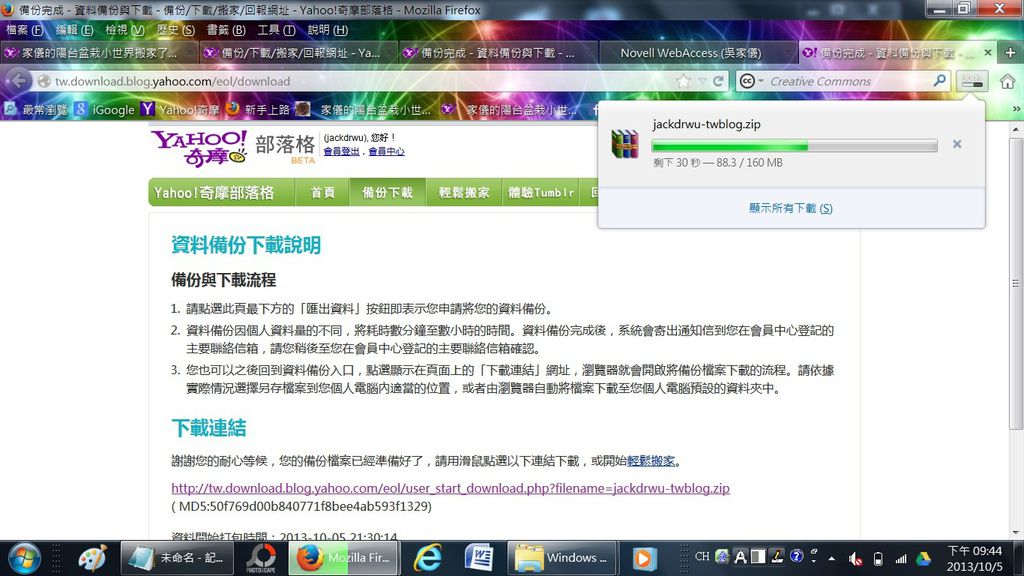Reload the page with the refresh icon

tap(718, 81)
